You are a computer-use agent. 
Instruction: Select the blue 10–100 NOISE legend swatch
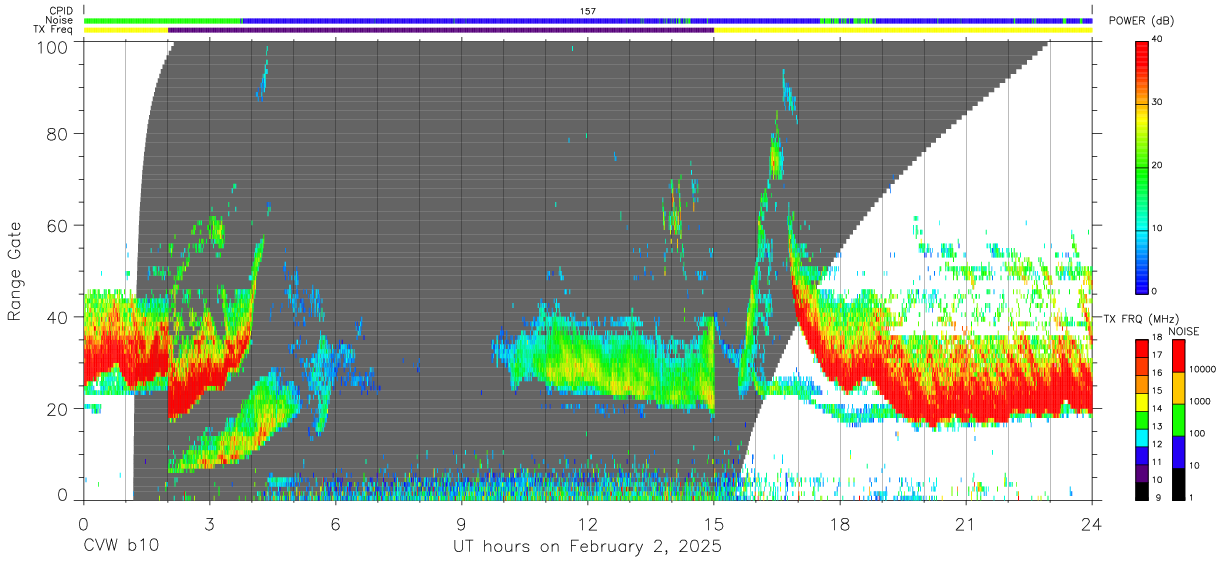(x=1179, y=452)
